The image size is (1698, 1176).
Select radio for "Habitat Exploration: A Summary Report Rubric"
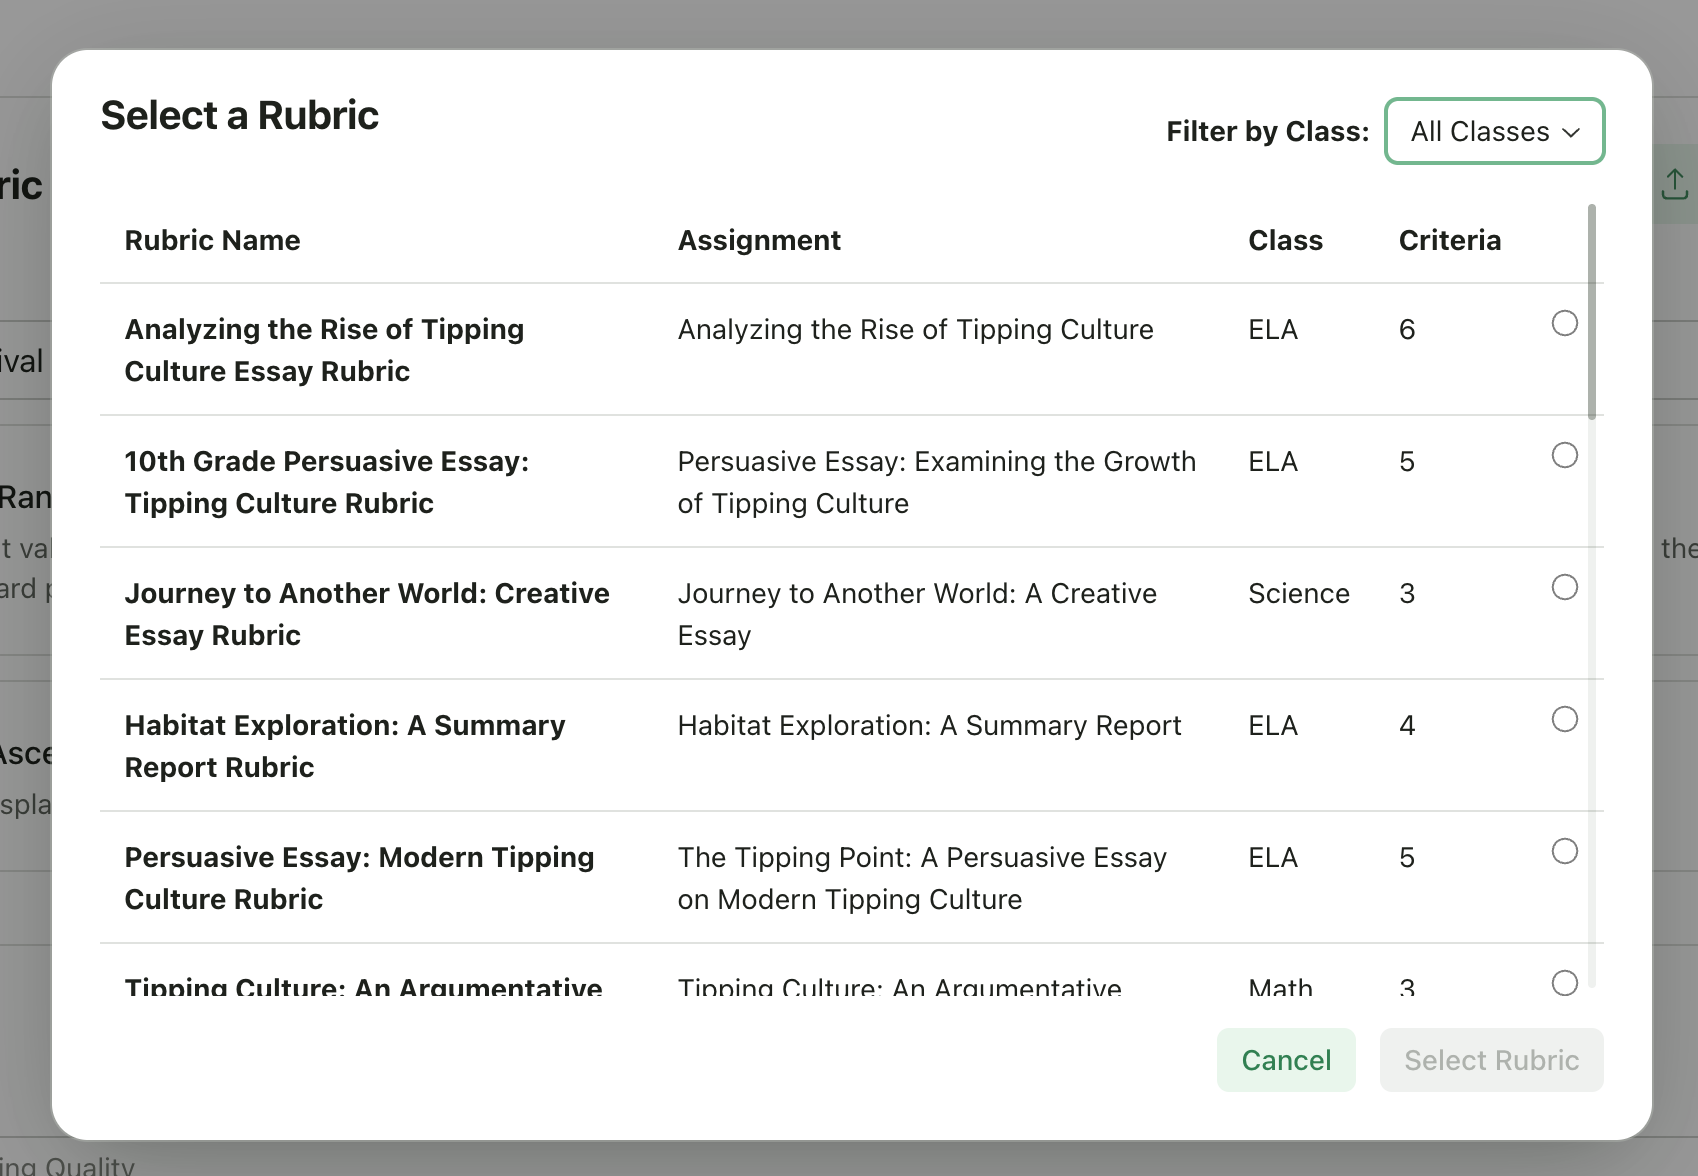1564,719
